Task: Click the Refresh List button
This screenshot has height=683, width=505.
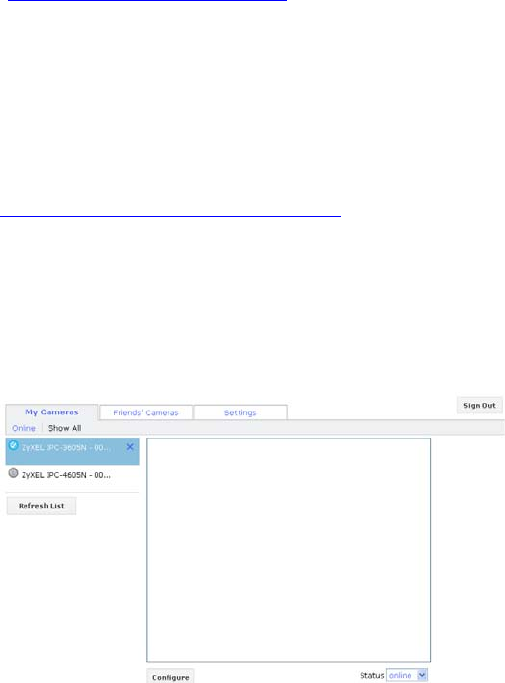Action: click(41, 506)
